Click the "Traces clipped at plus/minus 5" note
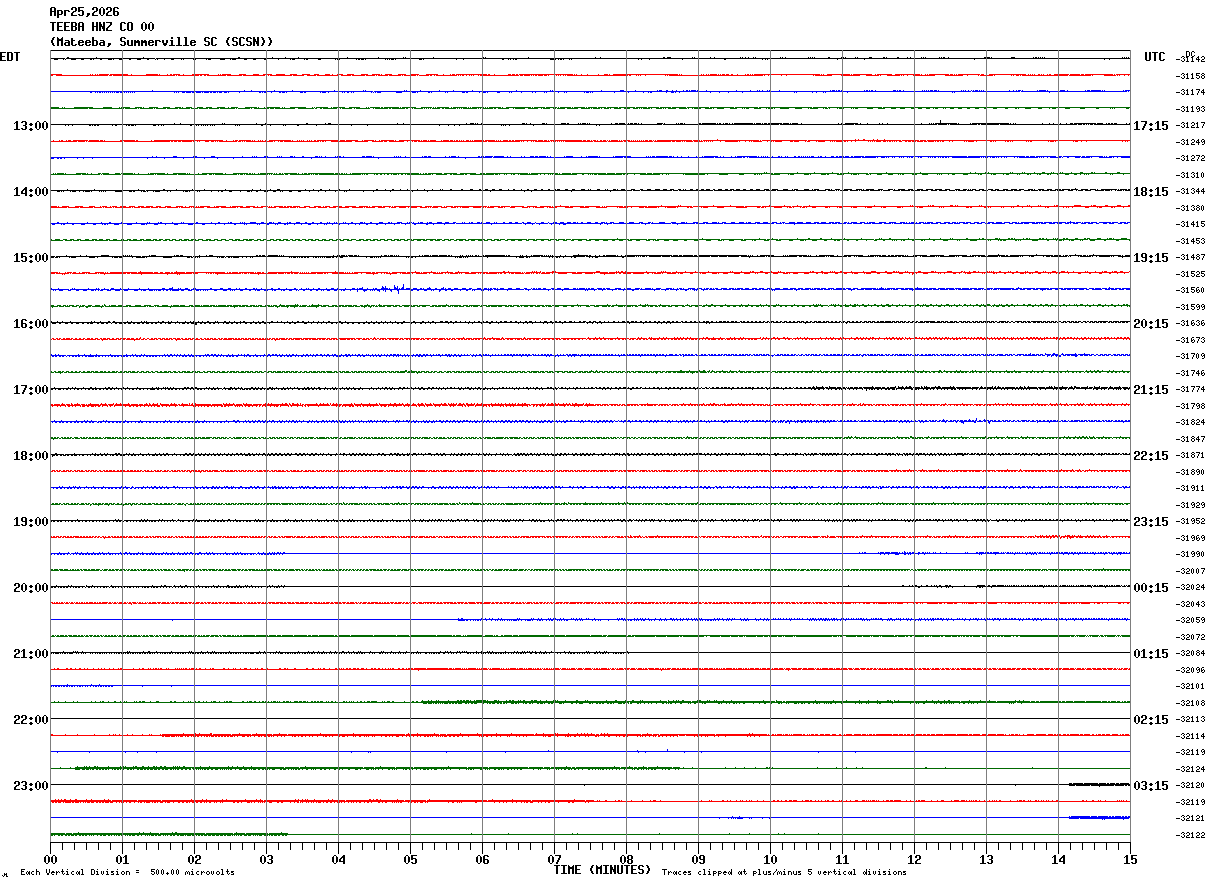1210x886 pixels. click(784, 873)
